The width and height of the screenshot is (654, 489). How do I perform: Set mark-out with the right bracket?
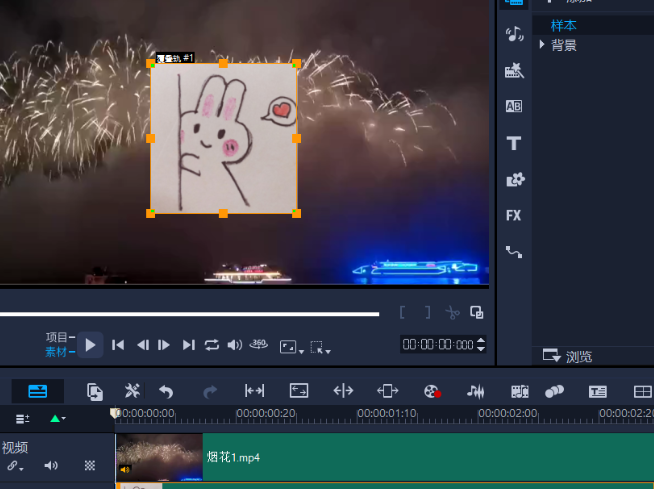(x=428, y=312)
